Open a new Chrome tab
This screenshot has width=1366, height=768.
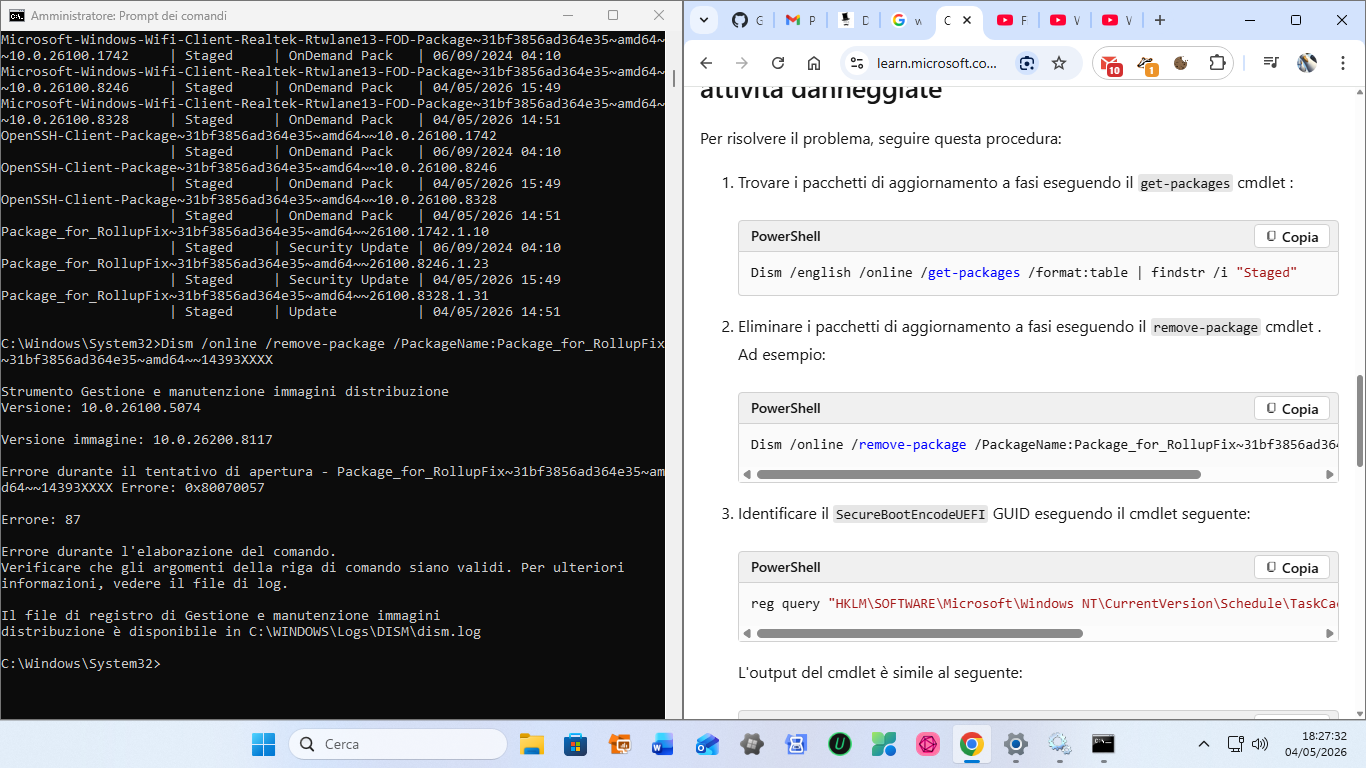(1160, 20)
